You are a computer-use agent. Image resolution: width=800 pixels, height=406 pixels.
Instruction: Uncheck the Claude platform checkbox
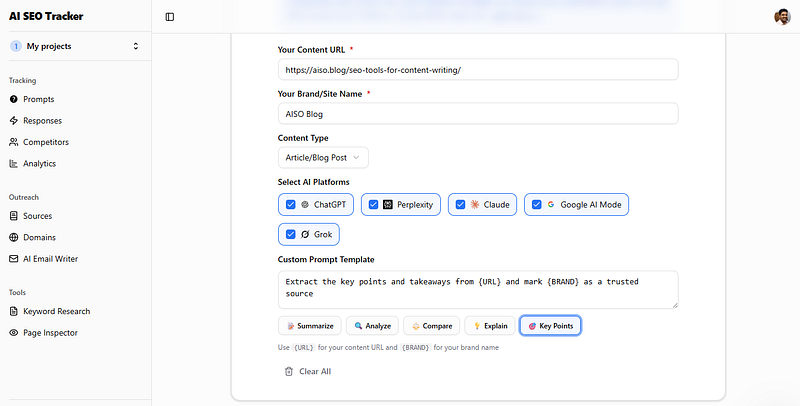[460, 205]
